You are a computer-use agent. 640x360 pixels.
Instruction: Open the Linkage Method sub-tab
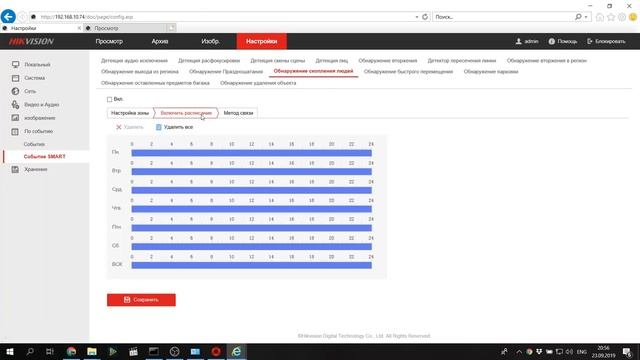coord(238,113)
